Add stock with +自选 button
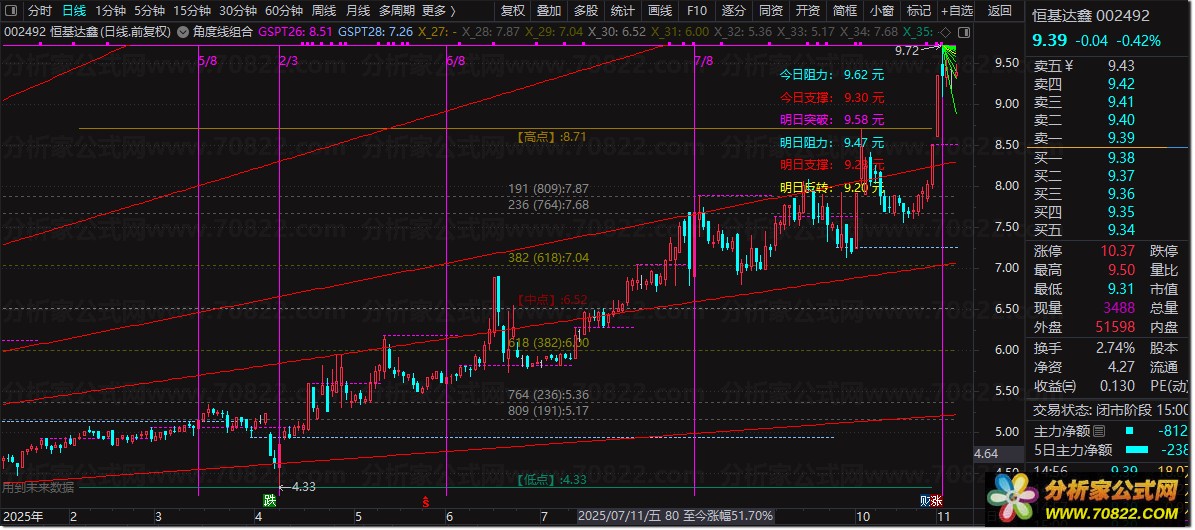Image resolution: width=1195 pixels, height=530 pixels. pos(957,11)
